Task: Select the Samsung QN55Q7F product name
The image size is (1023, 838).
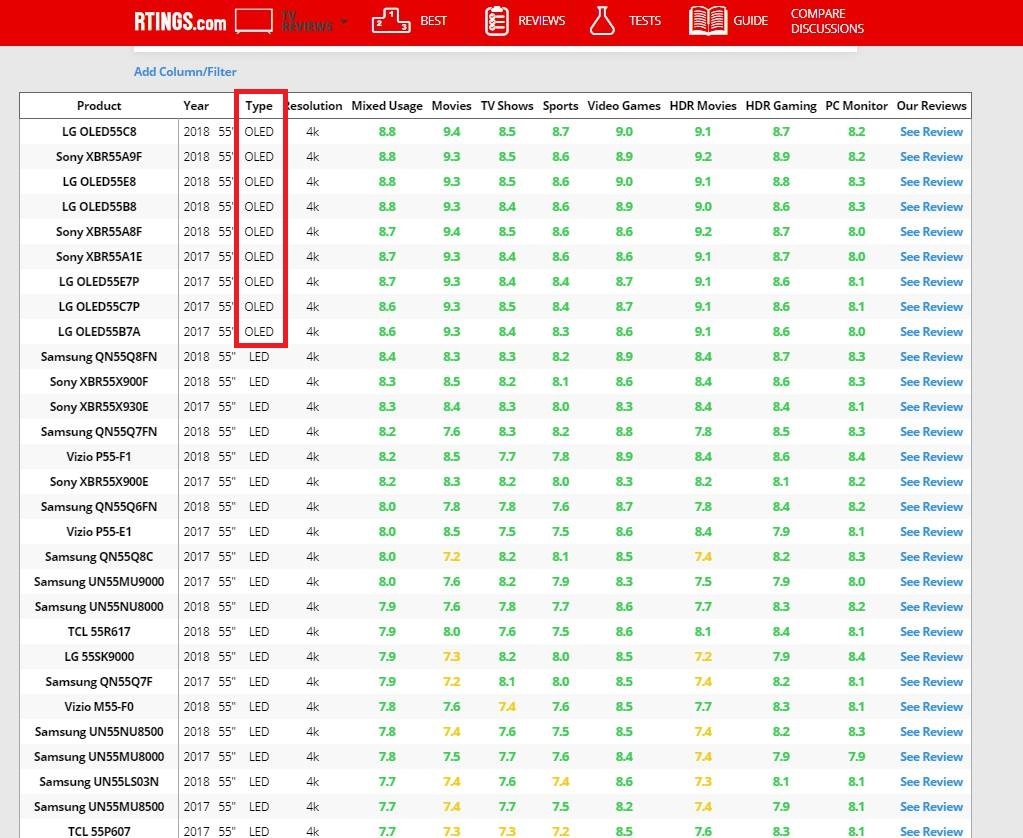Action: tap(99, 682)
